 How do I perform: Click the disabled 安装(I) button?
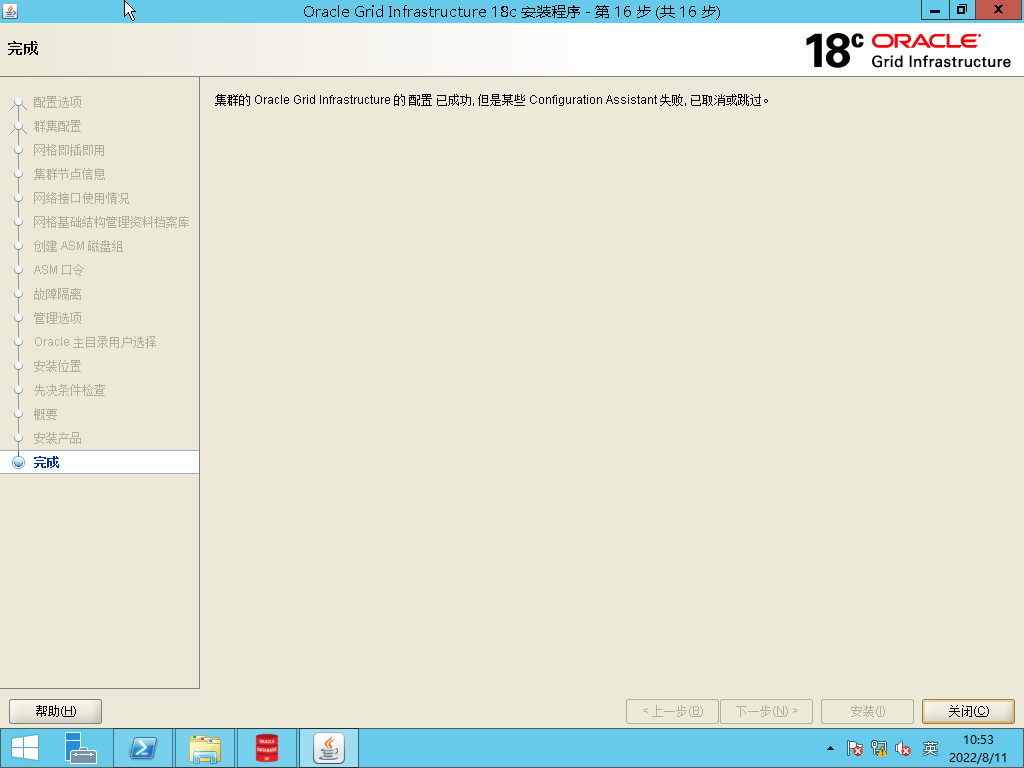(867, 711)
